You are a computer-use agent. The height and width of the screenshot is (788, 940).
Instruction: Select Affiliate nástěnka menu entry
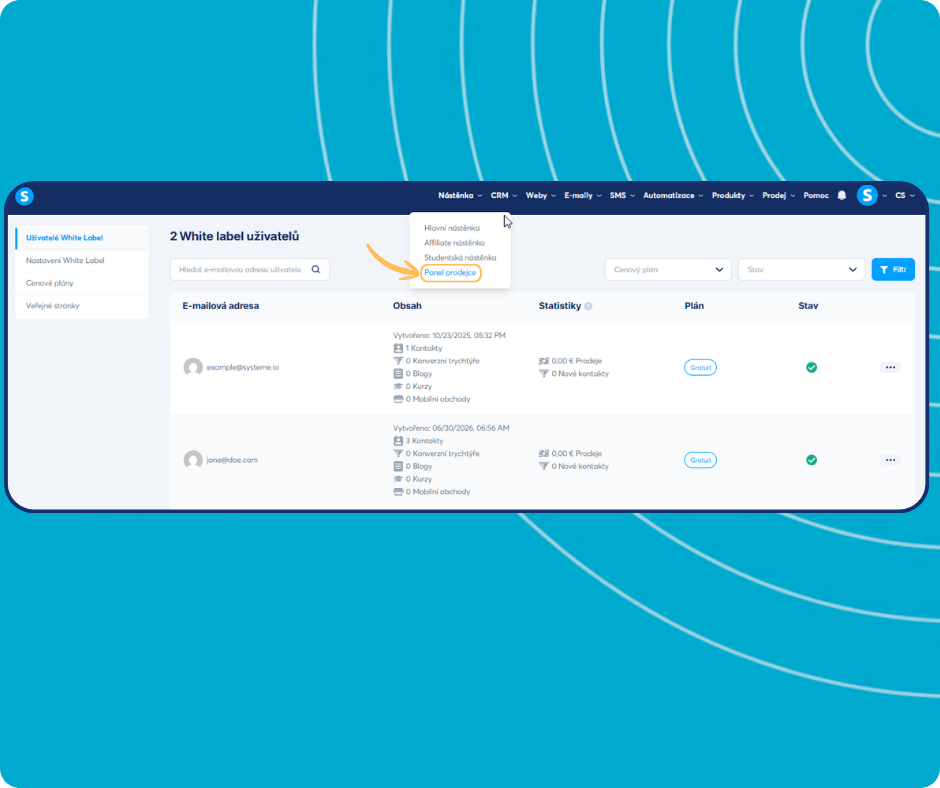pyautogui.click(x=454, y=243)
